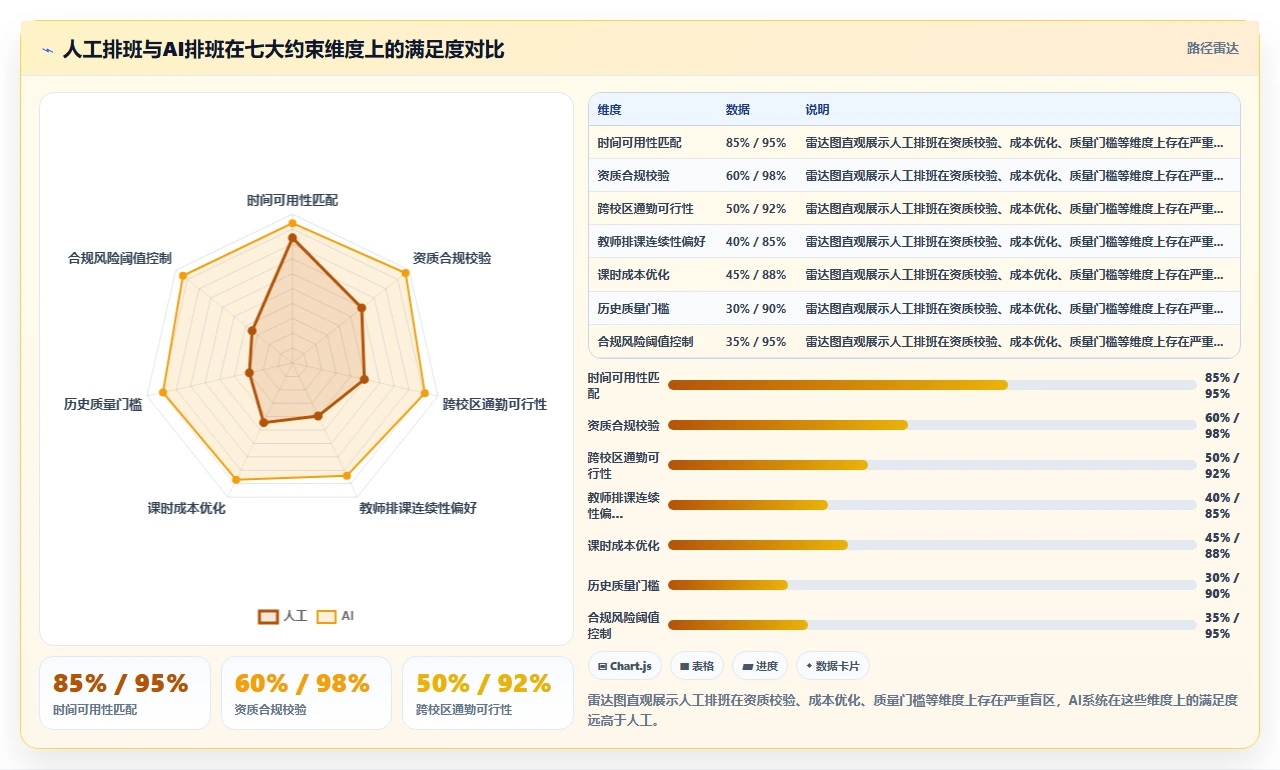Select table row 时间可用性匹配
Image resolution: width=1280 pixels, height=770 pixels.
pos(914,142)
